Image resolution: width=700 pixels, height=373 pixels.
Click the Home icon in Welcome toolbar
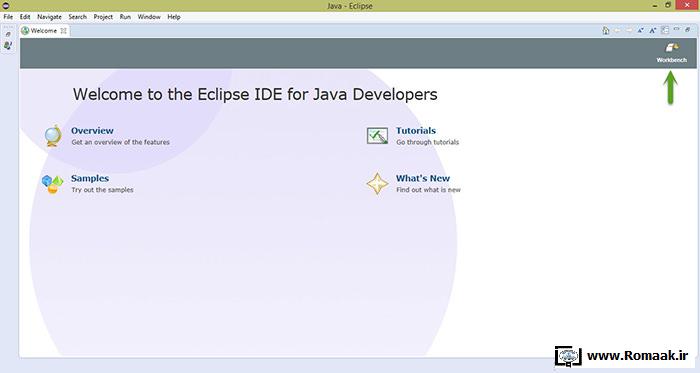tap(606, 30)
